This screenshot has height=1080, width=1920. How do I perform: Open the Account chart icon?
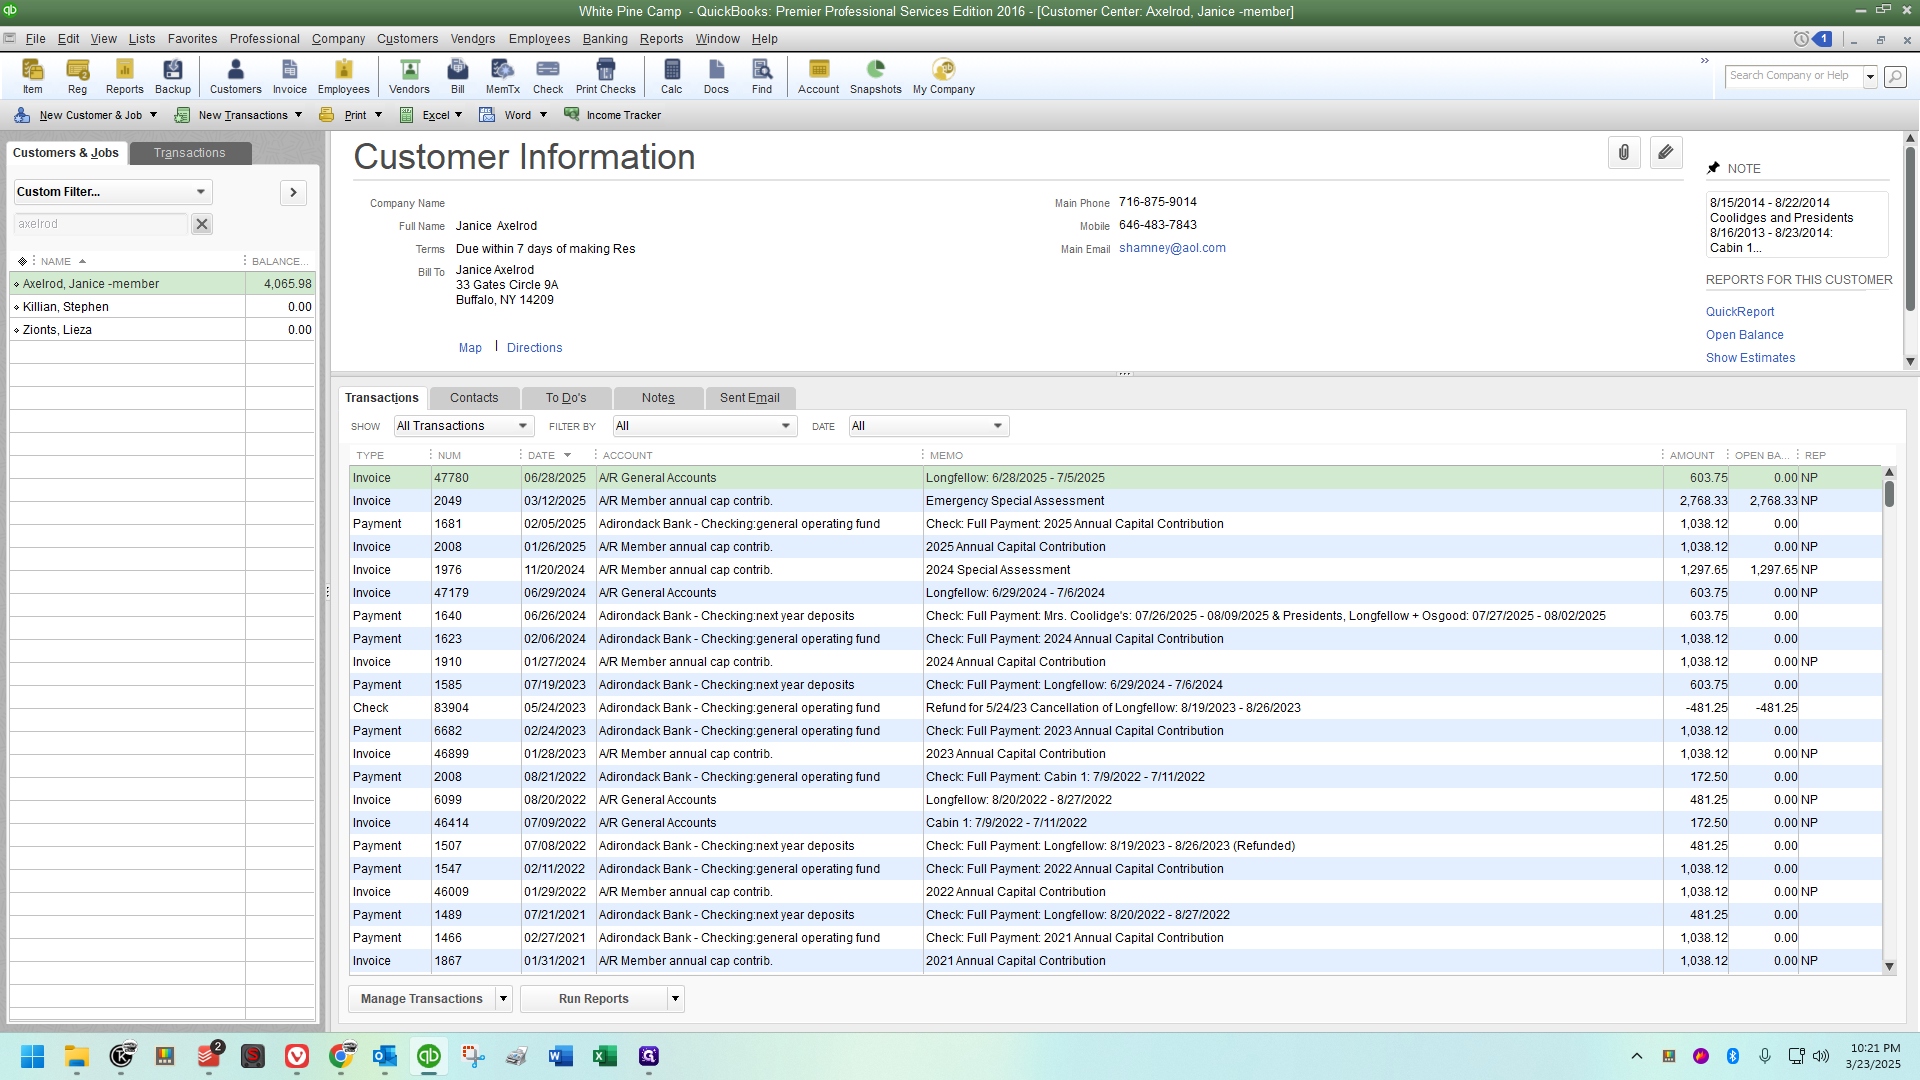point(819,76)
